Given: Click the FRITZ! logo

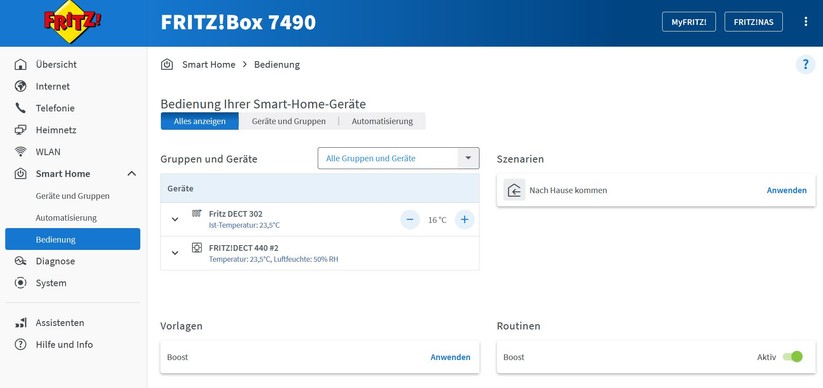Looking at the screenshot, I should point(72,22).
